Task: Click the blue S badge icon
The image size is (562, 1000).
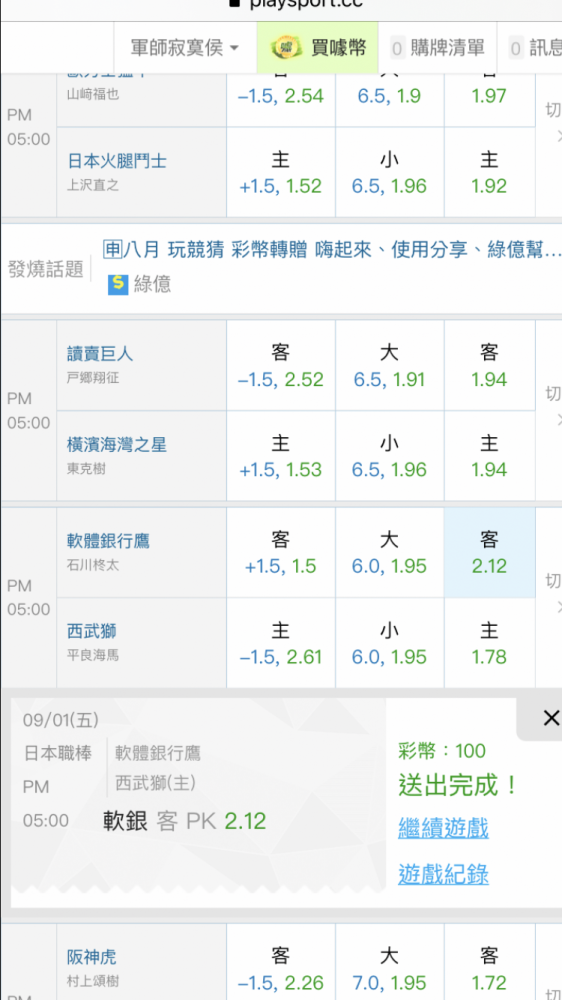Action: pos(118,284)
